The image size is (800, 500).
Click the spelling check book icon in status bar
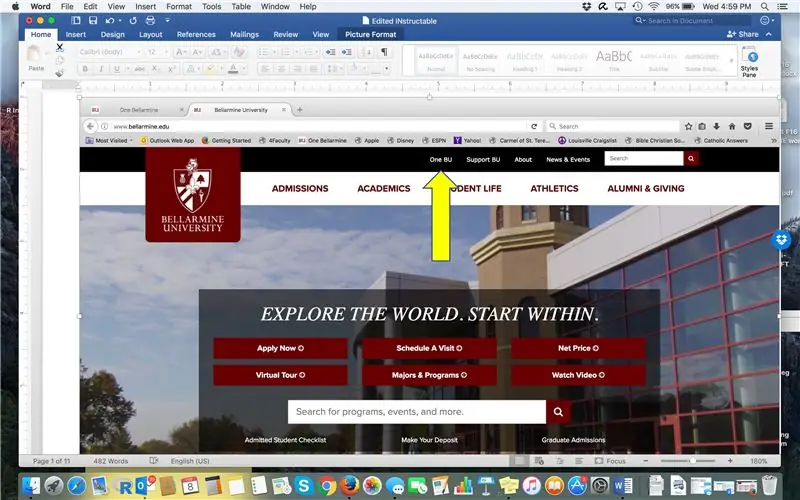154,461
